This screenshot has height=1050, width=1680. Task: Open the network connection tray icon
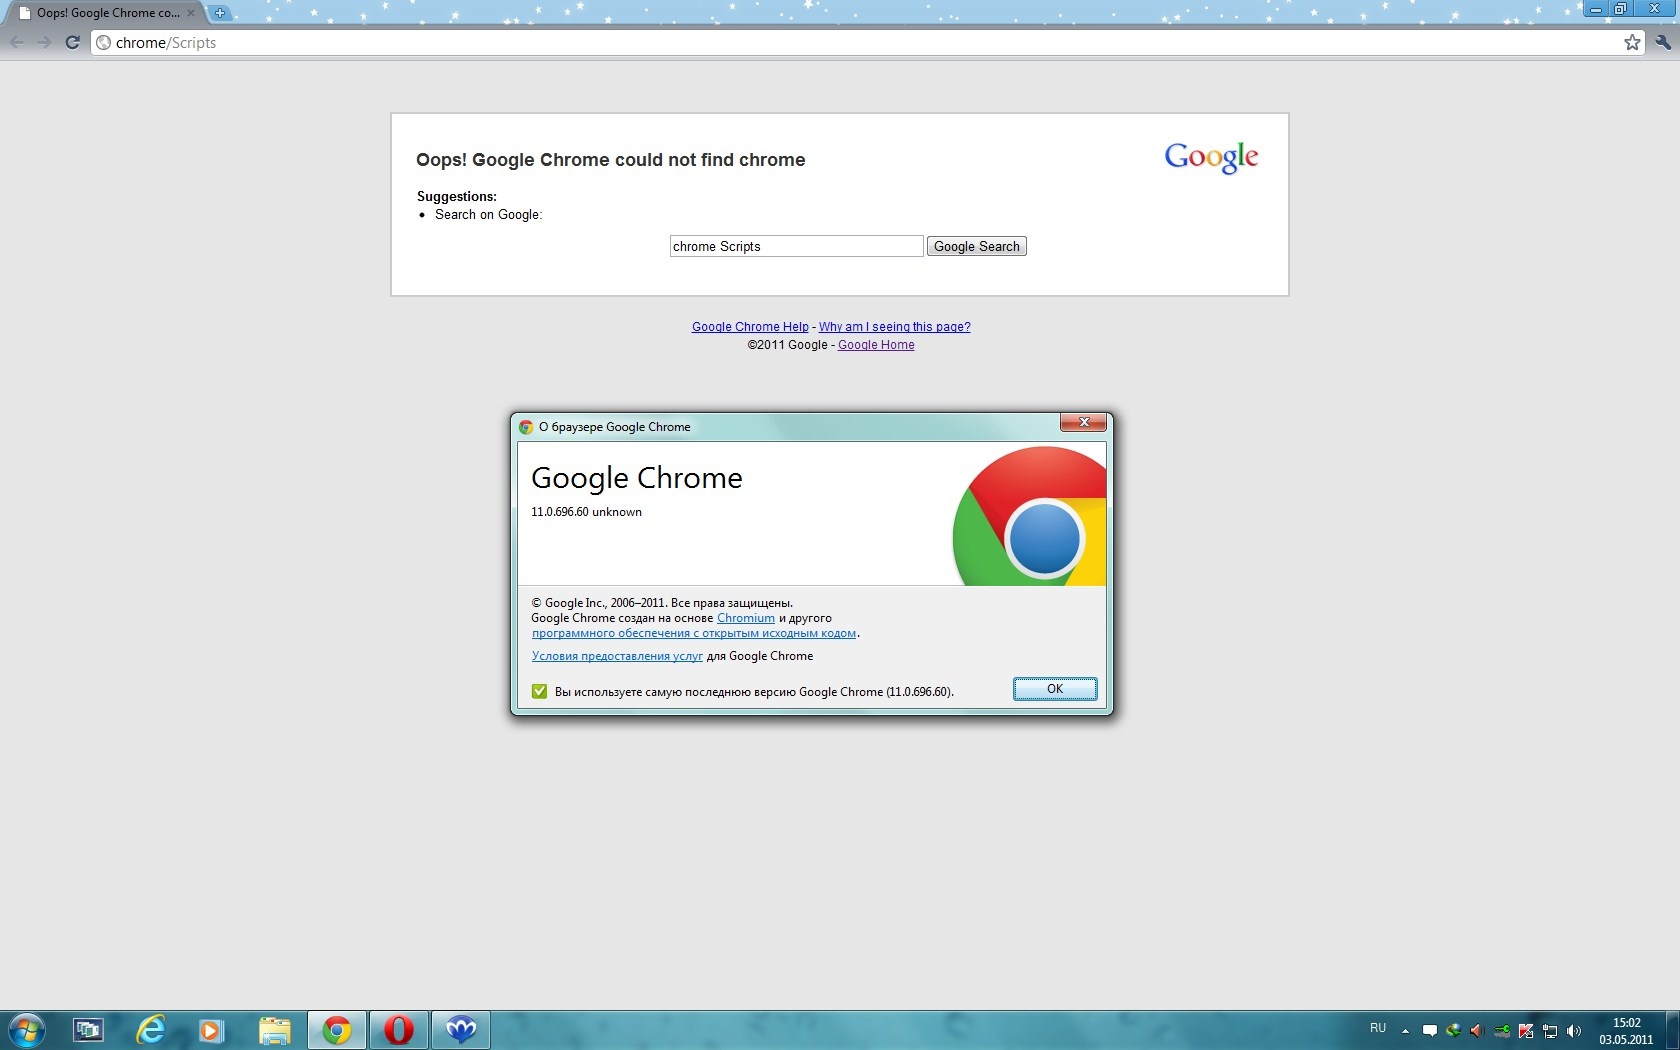1550,1030
